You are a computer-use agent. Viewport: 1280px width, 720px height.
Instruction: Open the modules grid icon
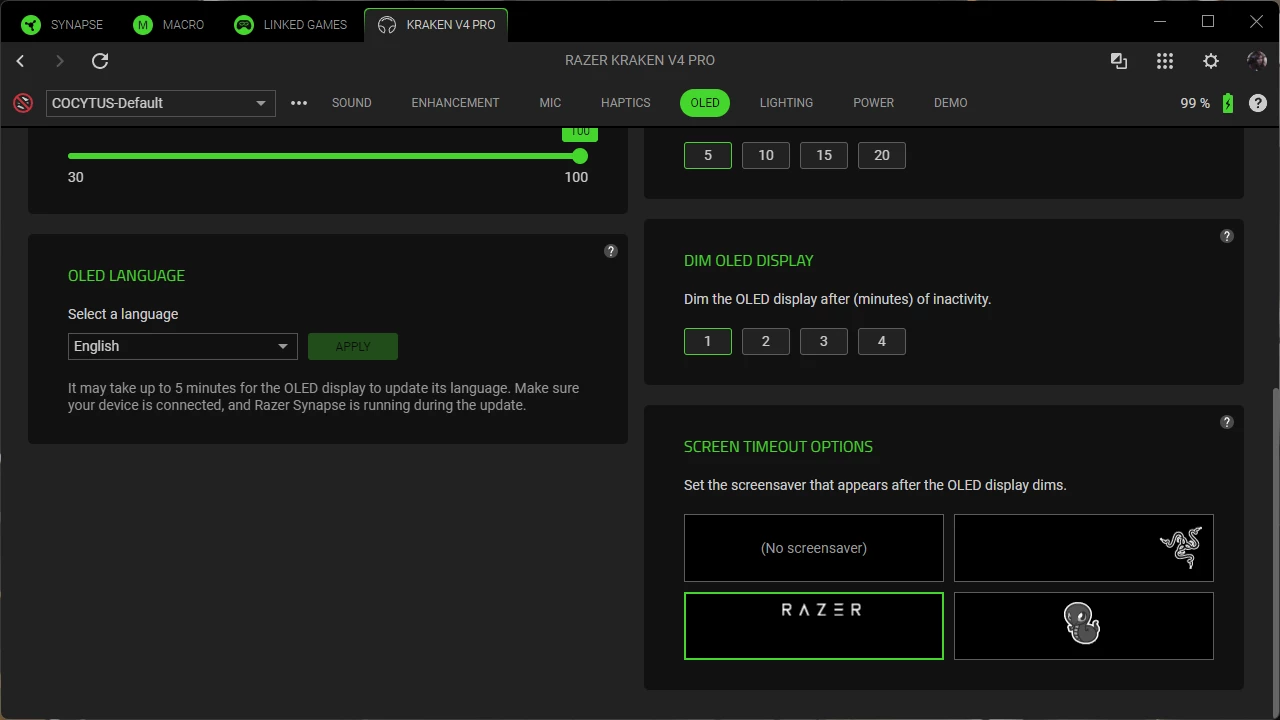[1165, 61]
